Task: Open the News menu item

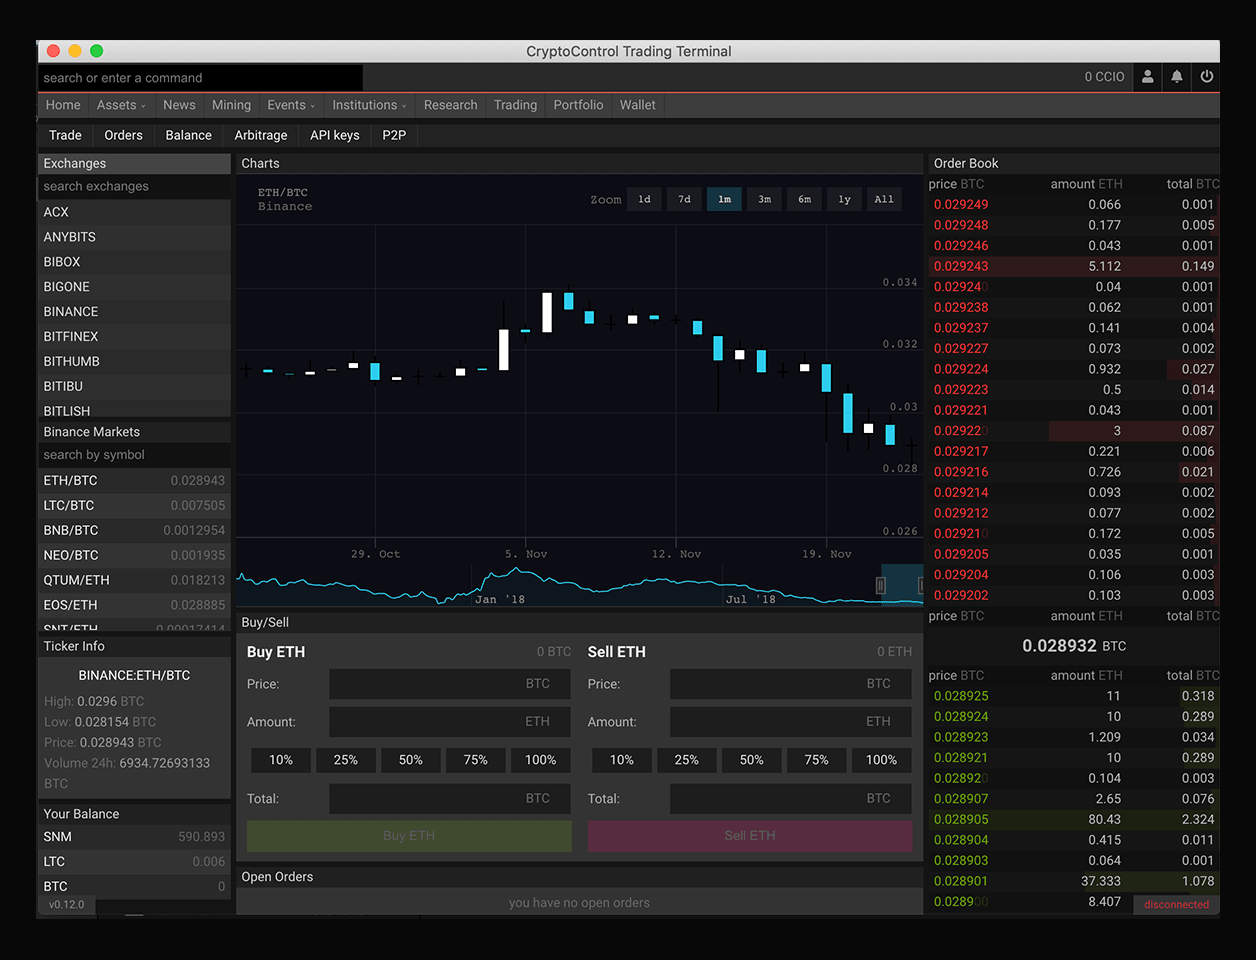Action: pyautogui.click(x=179, y=105)
